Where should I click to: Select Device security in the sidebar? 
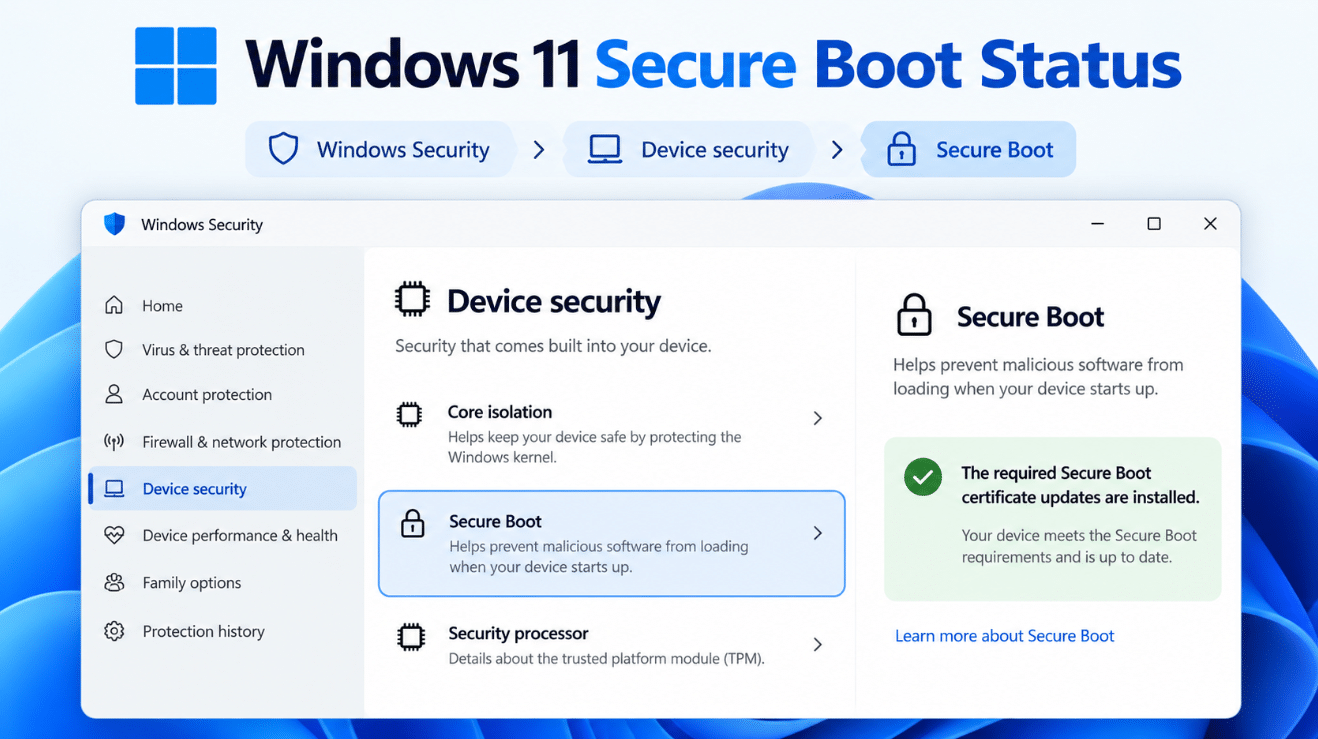[x=222, y=488]
